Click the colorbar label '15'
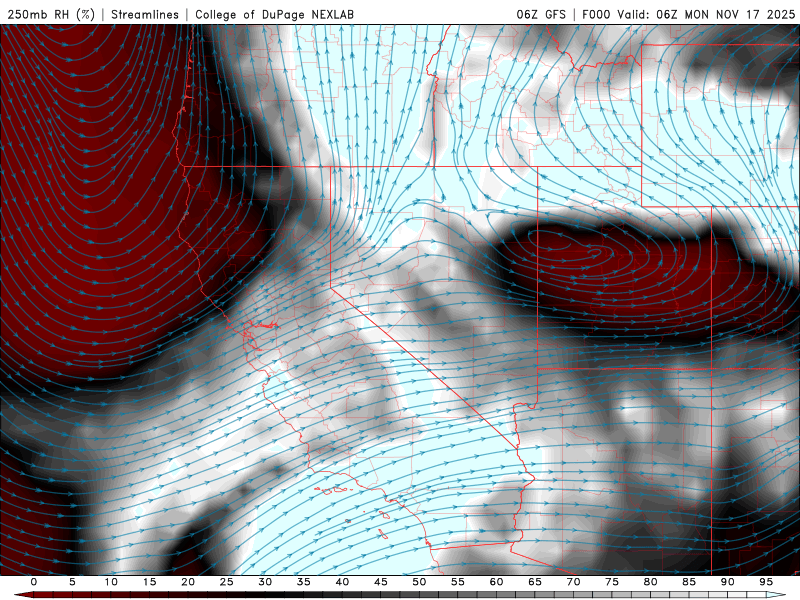Image resolution: width=800 pixels, height=600 pixels. (149, 582)
